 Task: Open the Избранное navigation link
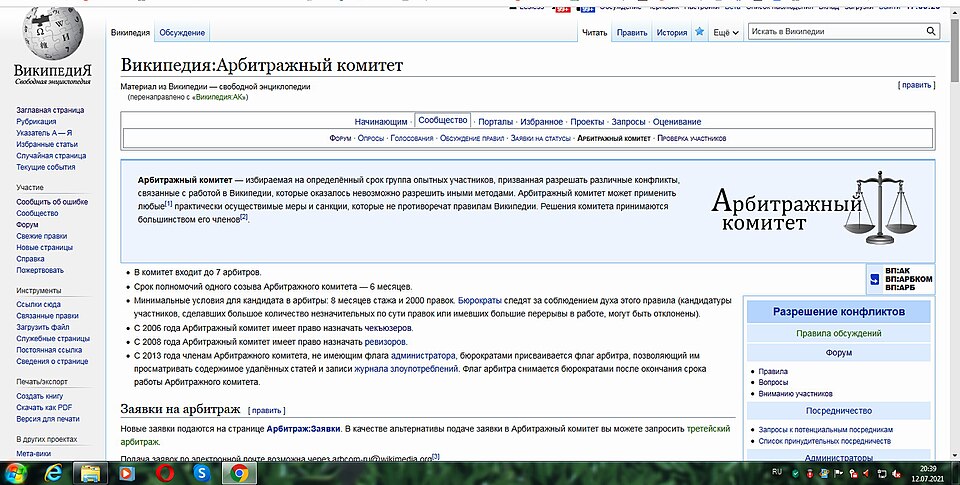(541, 122)
